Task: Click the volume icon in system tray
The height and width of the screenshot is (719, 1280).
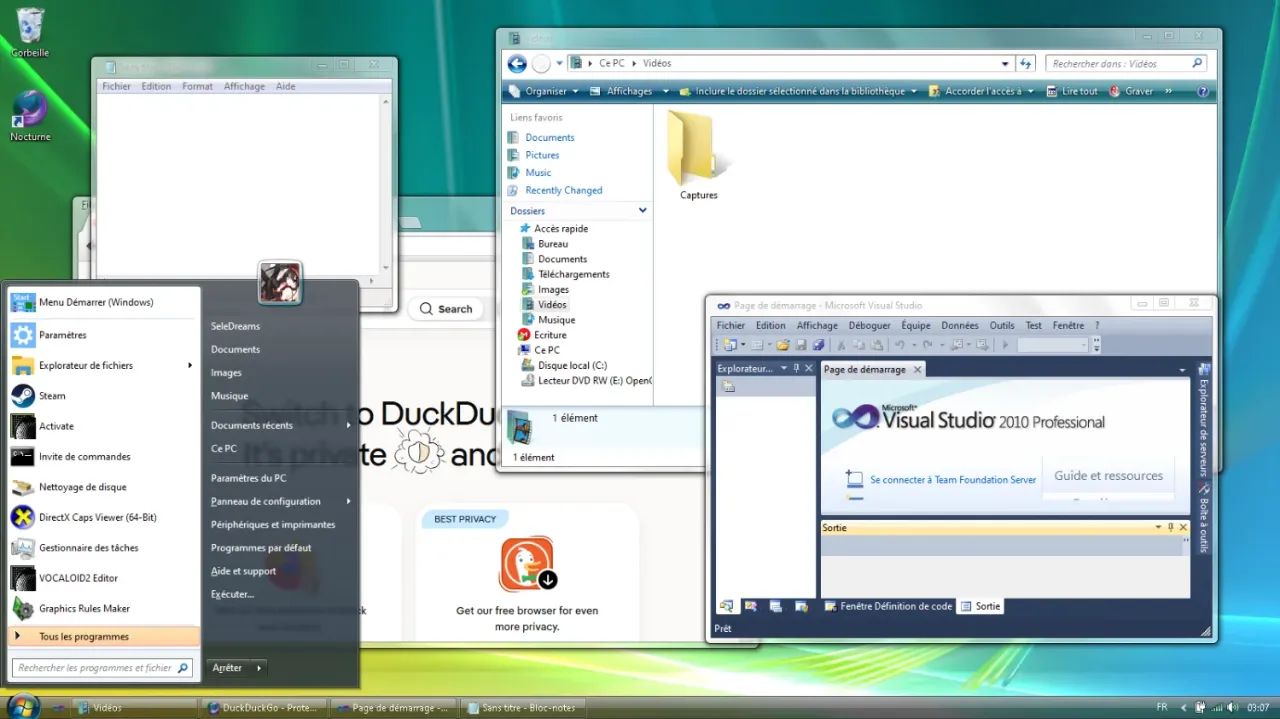Action: 1231,707
